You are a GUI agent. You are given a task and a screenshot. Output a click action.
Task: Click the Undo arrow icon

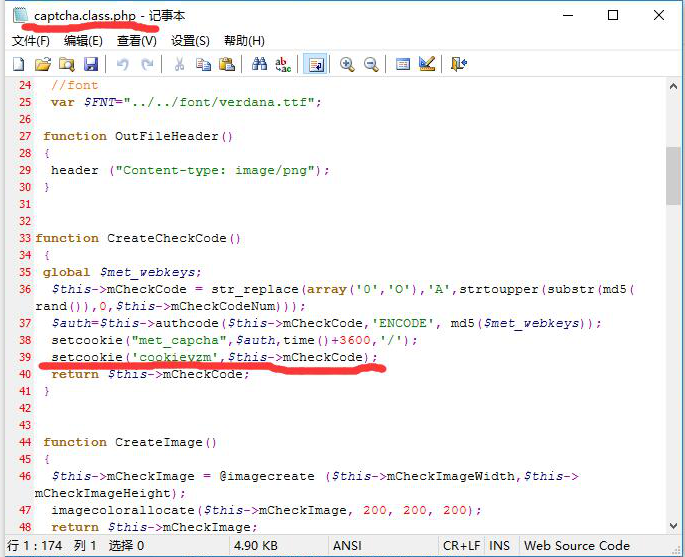122,64
